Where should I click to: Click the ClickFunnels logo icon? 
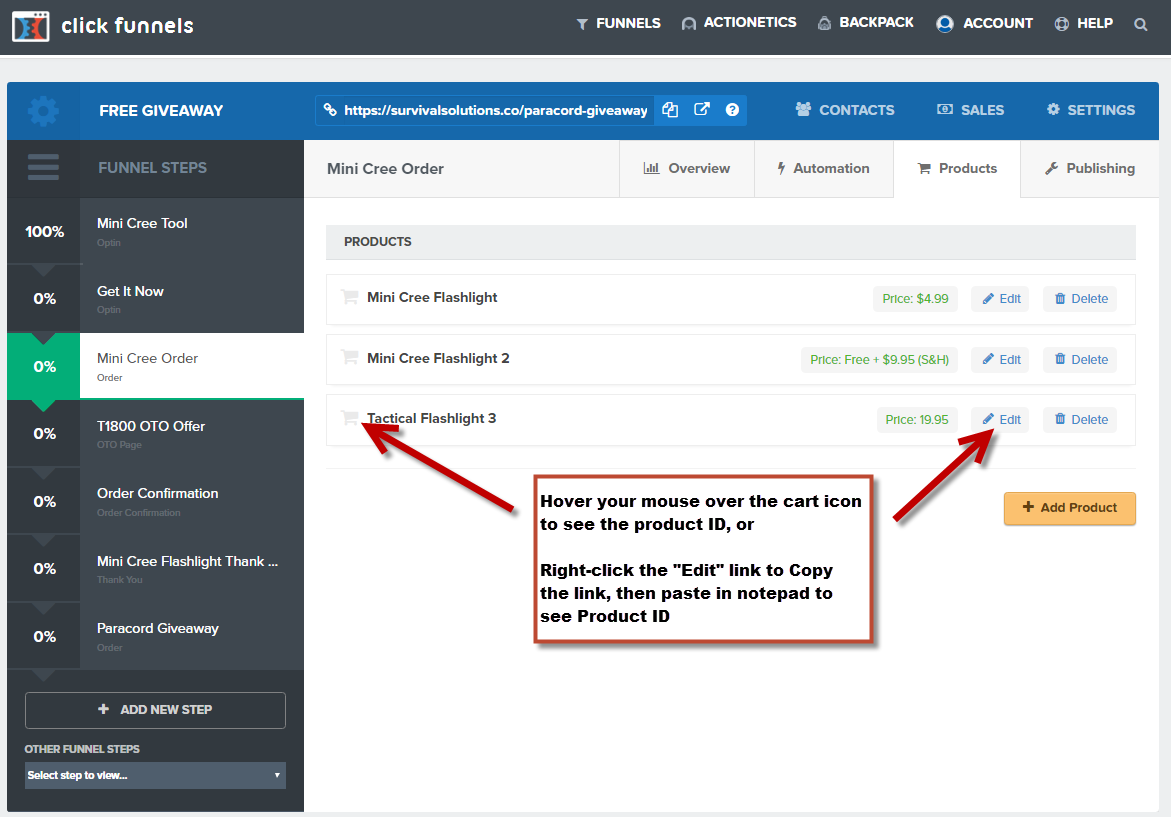click(x=31, y=26)
